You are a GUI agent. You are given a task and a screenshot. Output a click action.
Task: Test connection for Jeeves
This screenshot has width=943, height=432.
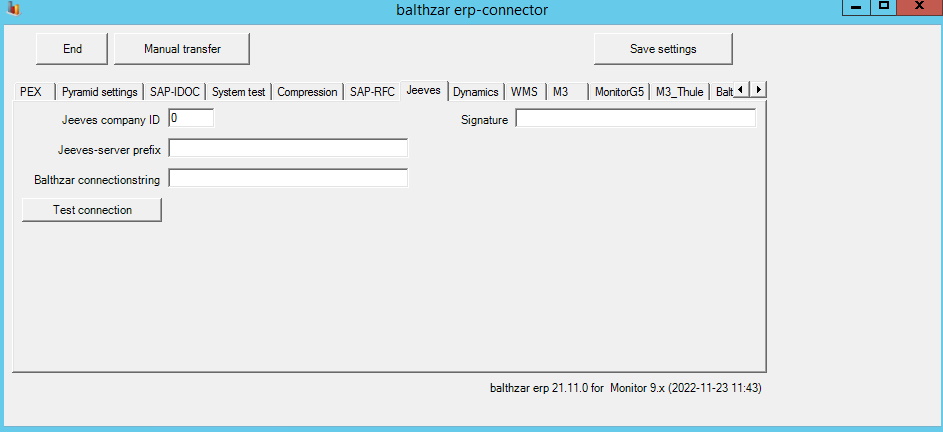(x=92, y=210)
